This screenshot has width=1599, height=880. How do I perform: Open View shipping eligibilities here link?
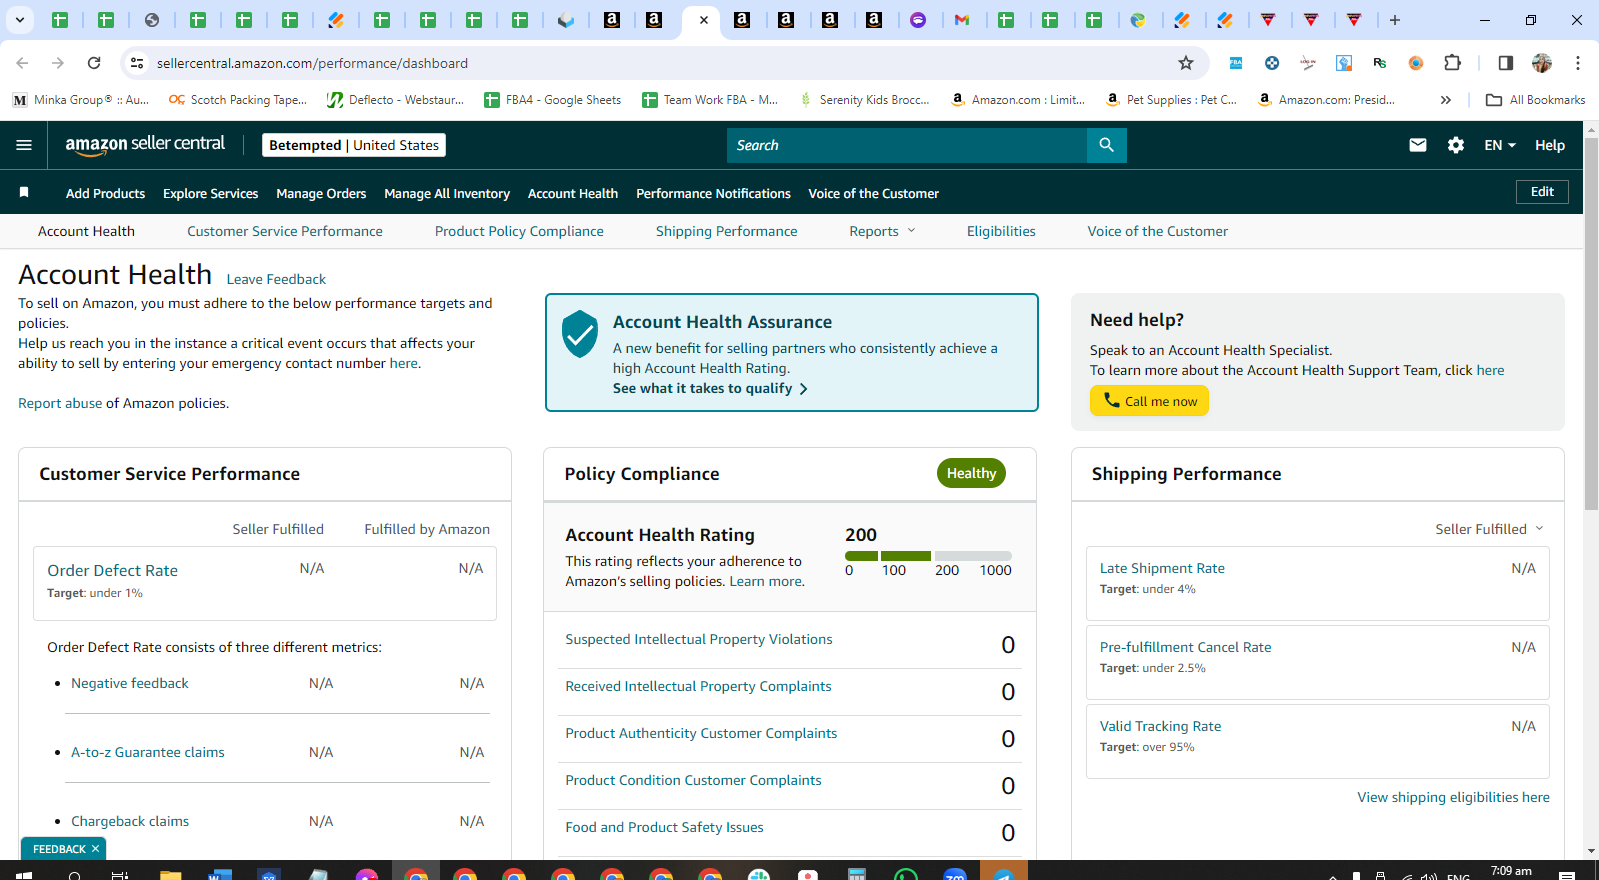tap(1453, 797)
